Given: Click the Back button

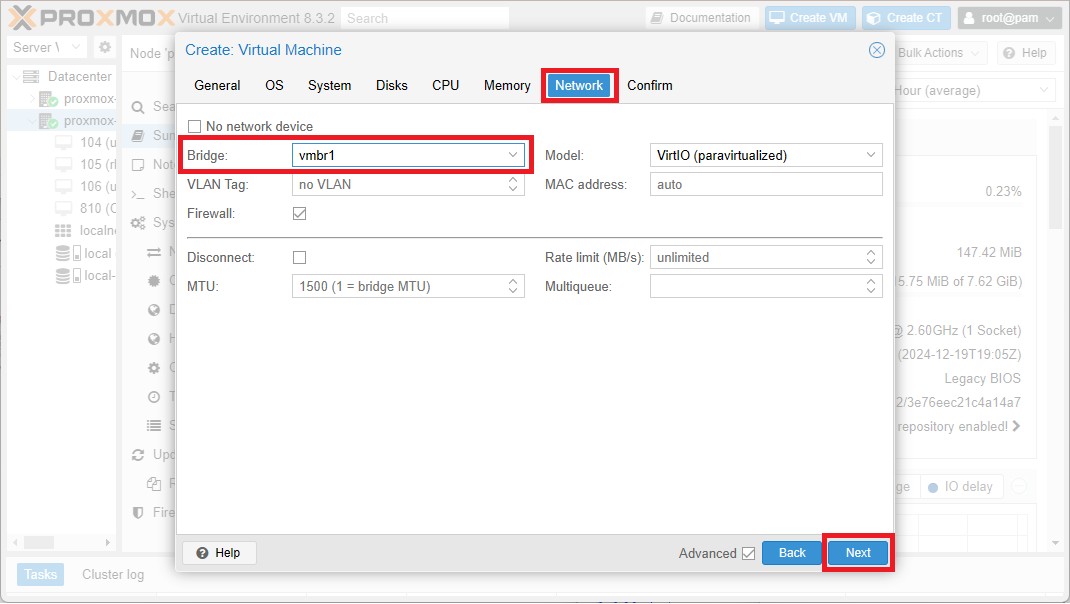Looking at the screenshot, I should (792, 553).
